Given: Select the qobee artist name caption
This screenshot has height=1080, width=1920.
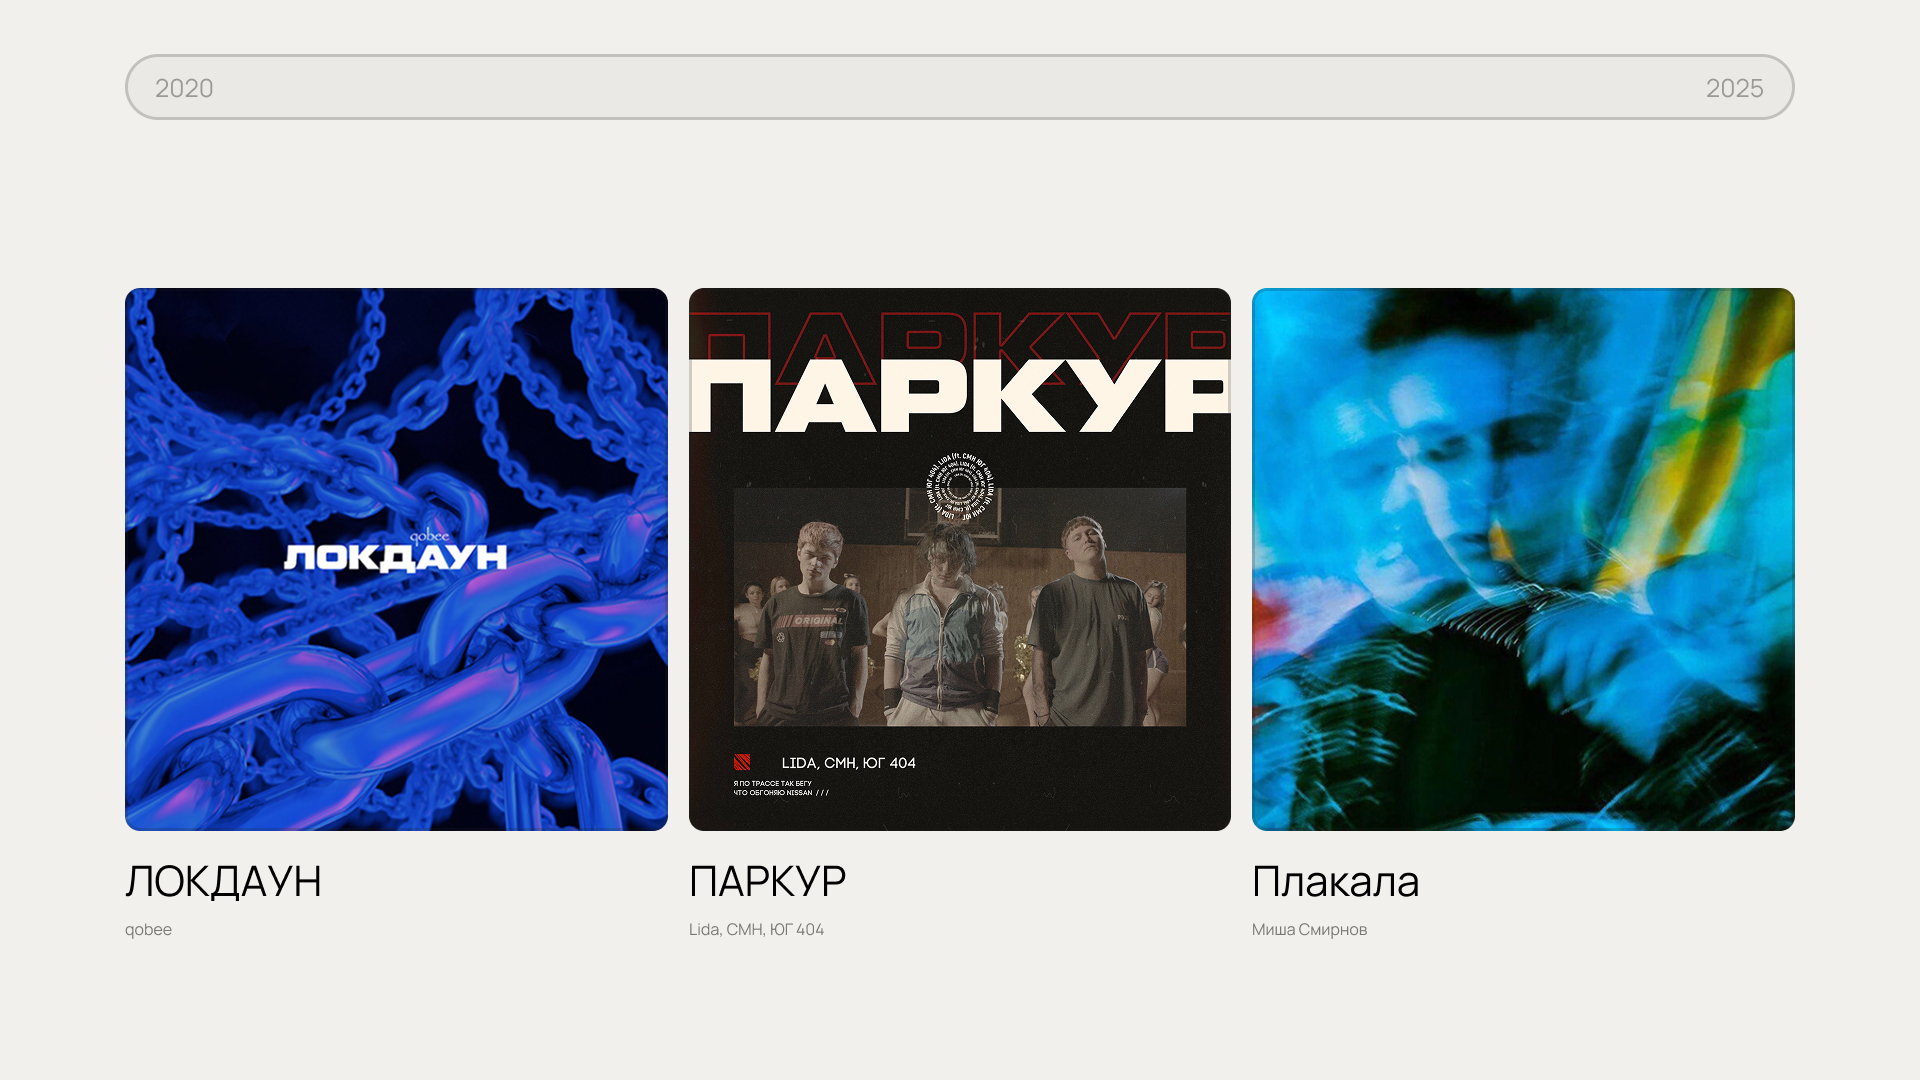Looking at the screenshot, I should coord(148,930).
